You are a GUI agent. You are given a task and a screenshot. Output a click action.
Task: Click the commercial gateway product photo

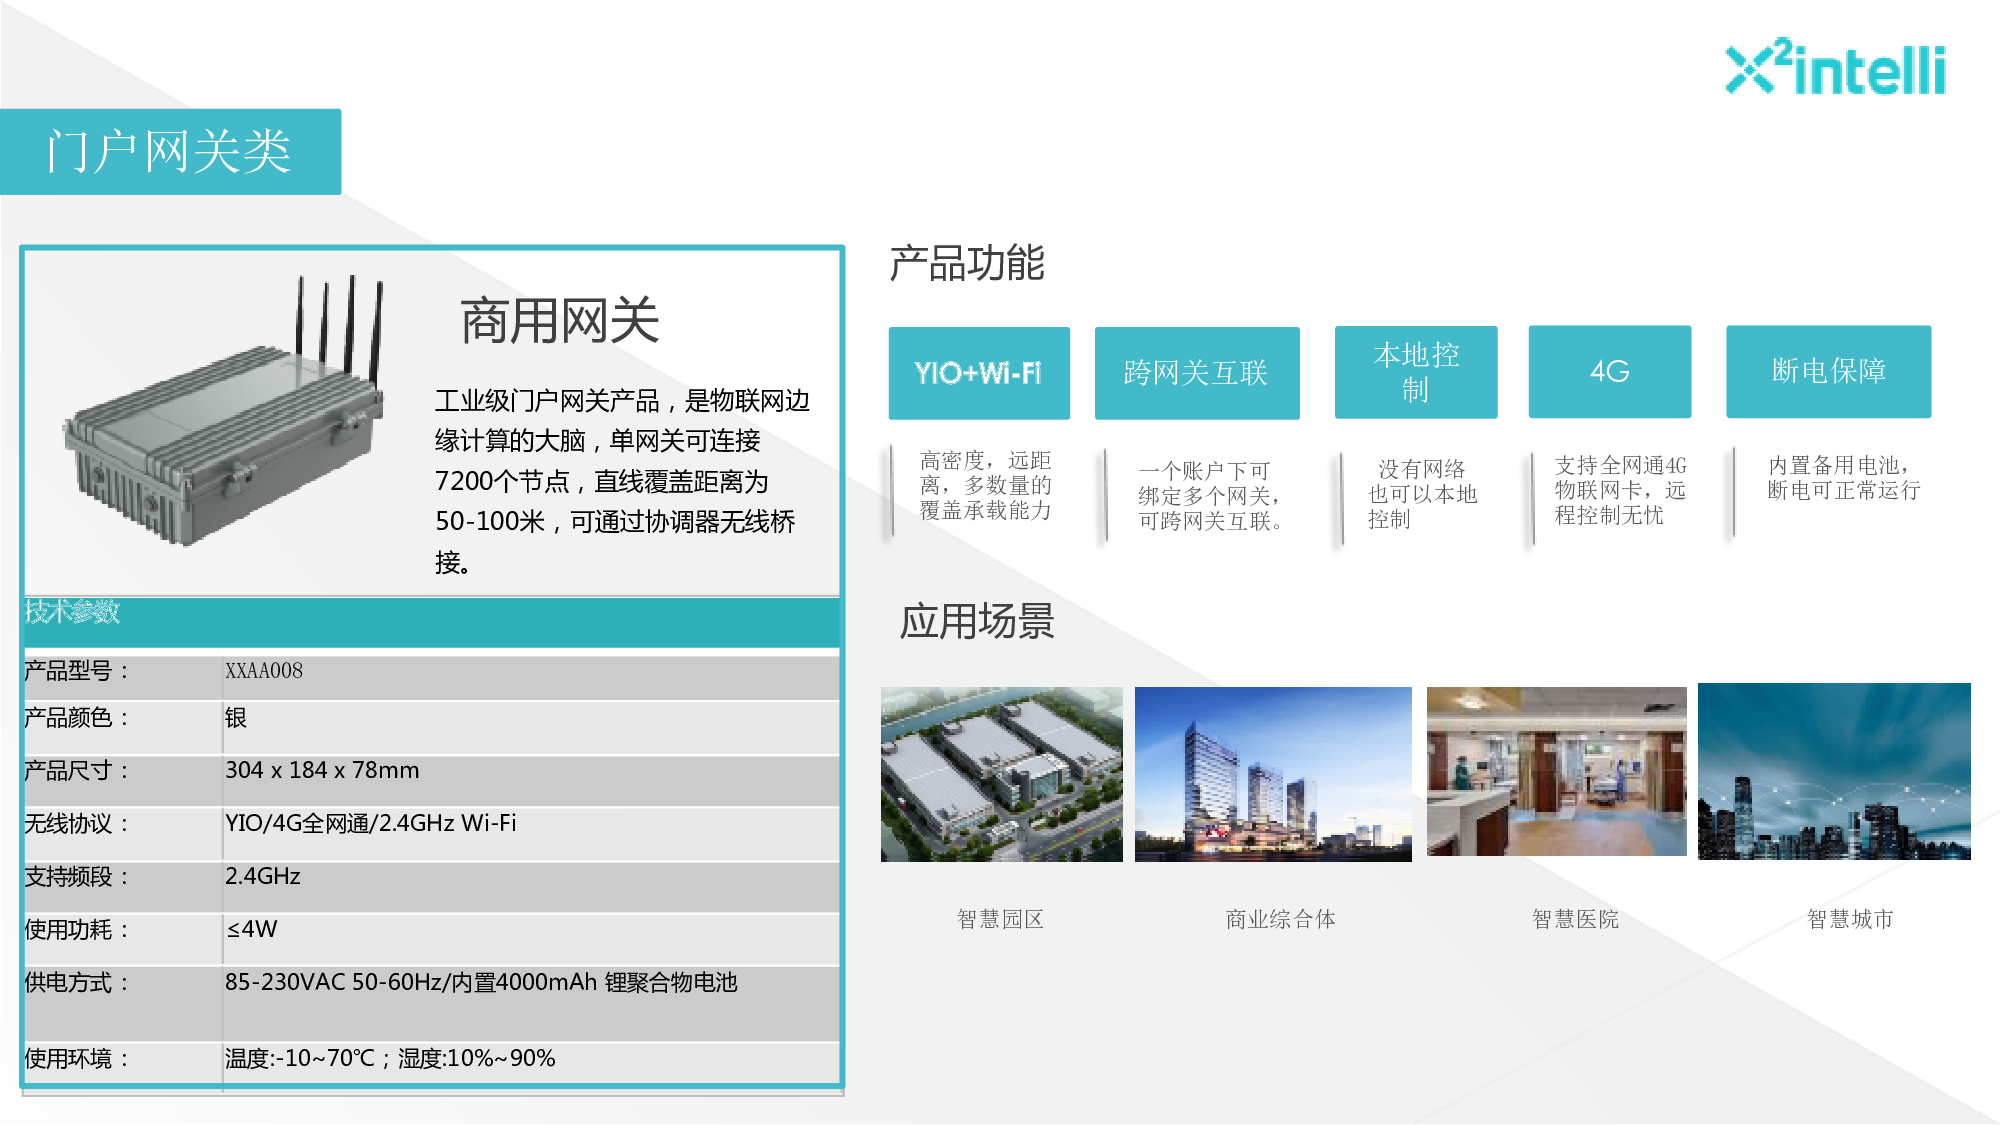(224, 412)
